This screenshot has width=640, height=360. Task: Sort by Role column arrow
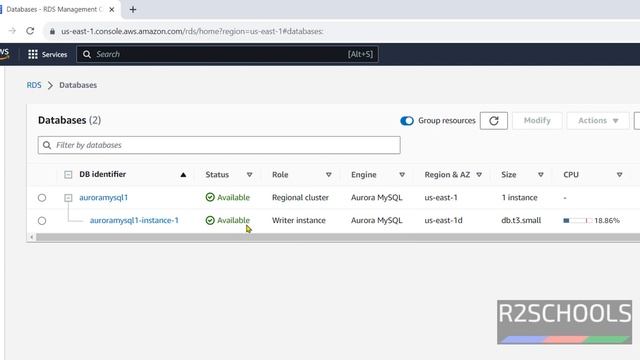tap(329, 175)
